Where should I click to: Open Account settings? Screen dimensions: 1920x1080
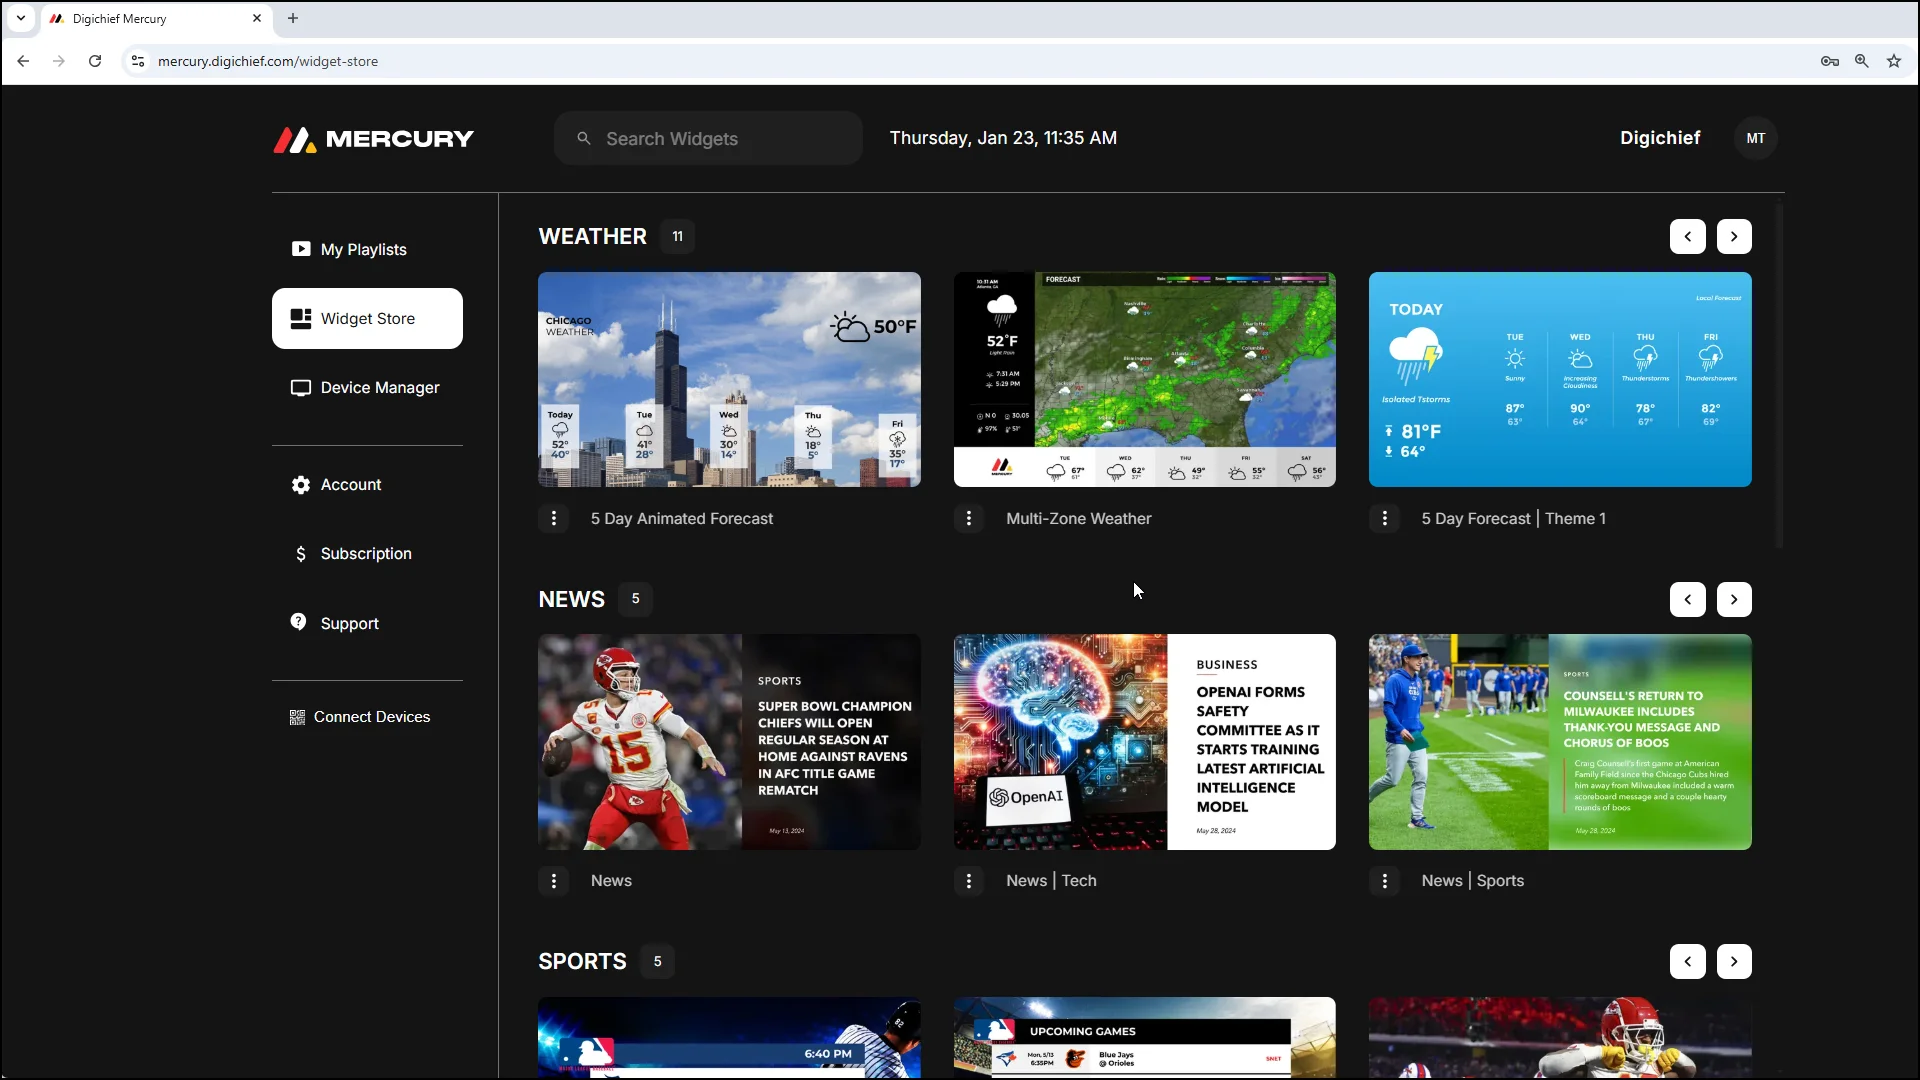(x=350, y=484)
